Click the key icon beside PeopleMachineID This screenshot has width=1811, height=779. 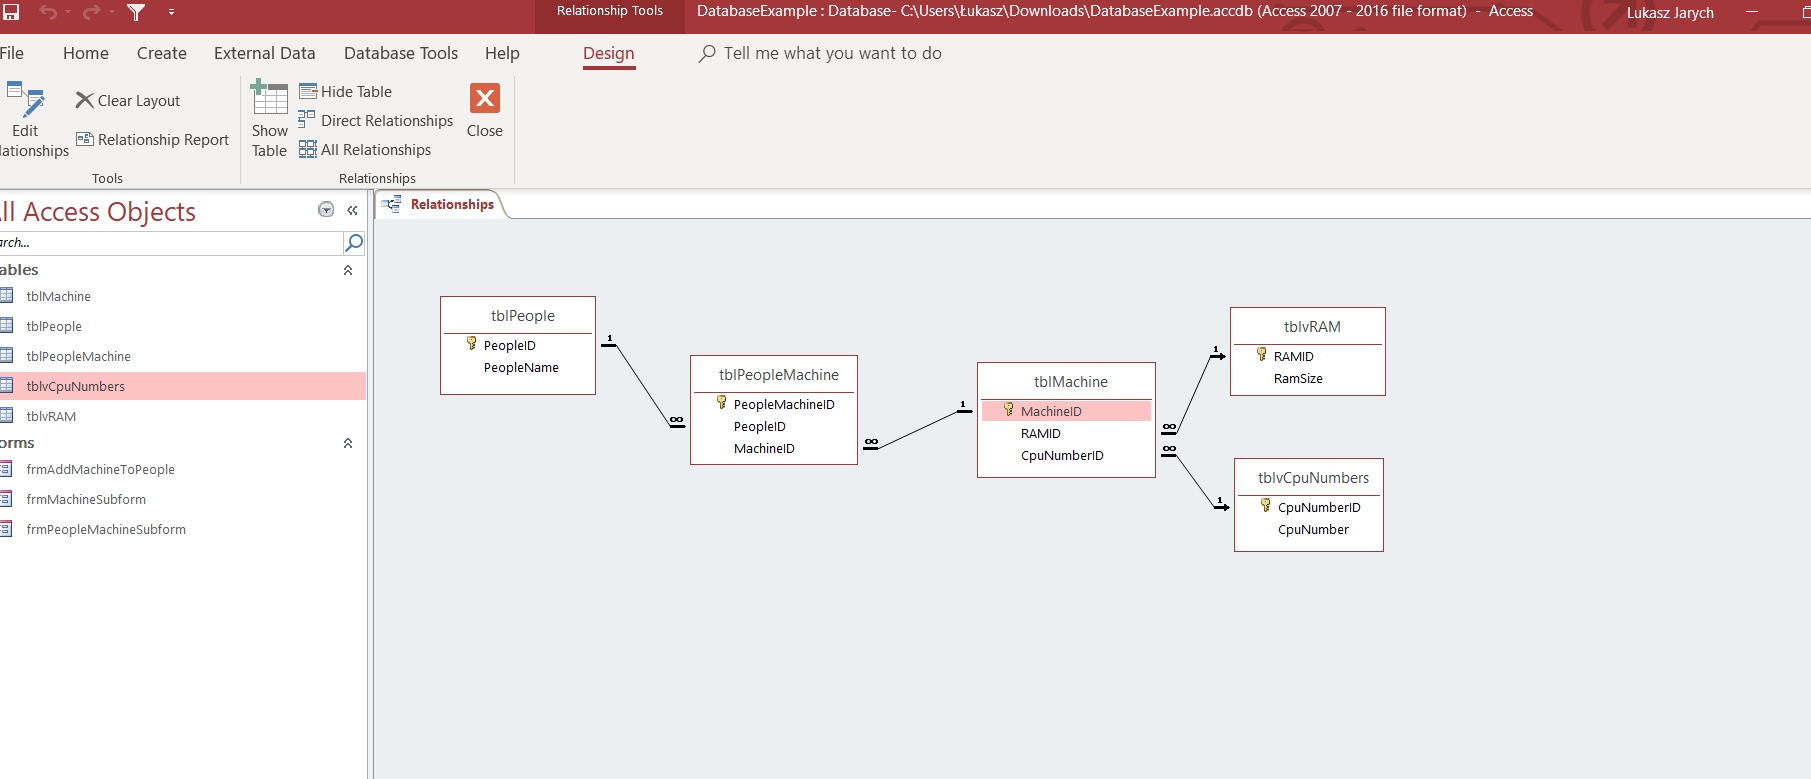coord(722,403)
